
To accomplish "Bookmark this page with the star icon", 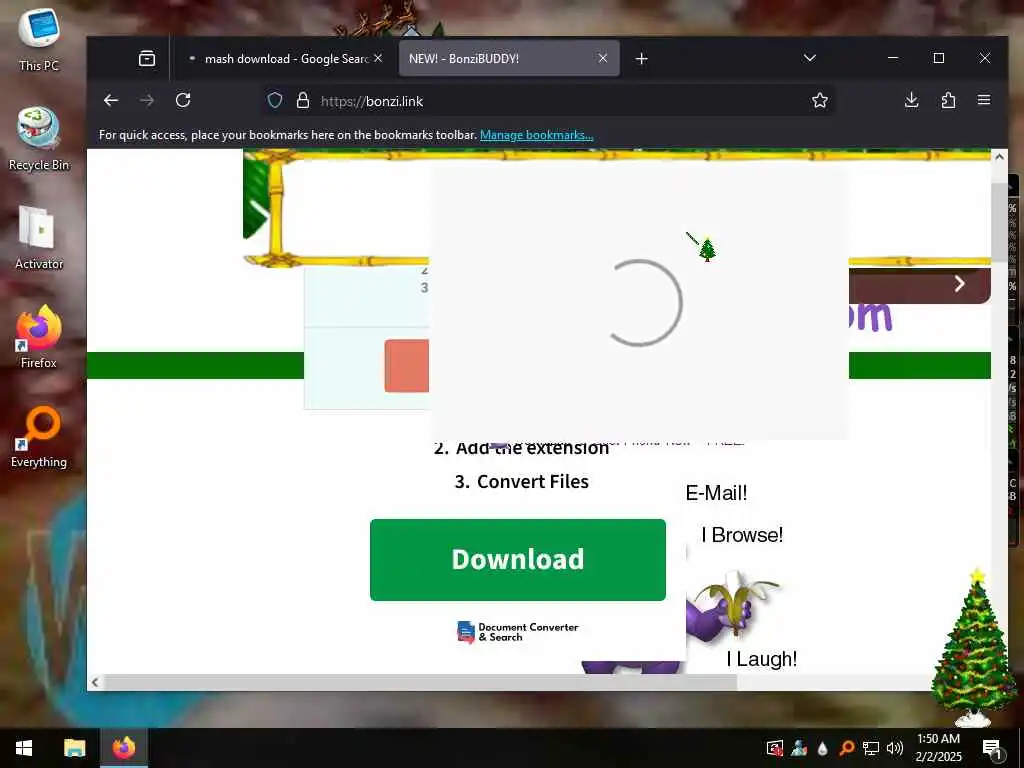I will click(x=820, y=101).
